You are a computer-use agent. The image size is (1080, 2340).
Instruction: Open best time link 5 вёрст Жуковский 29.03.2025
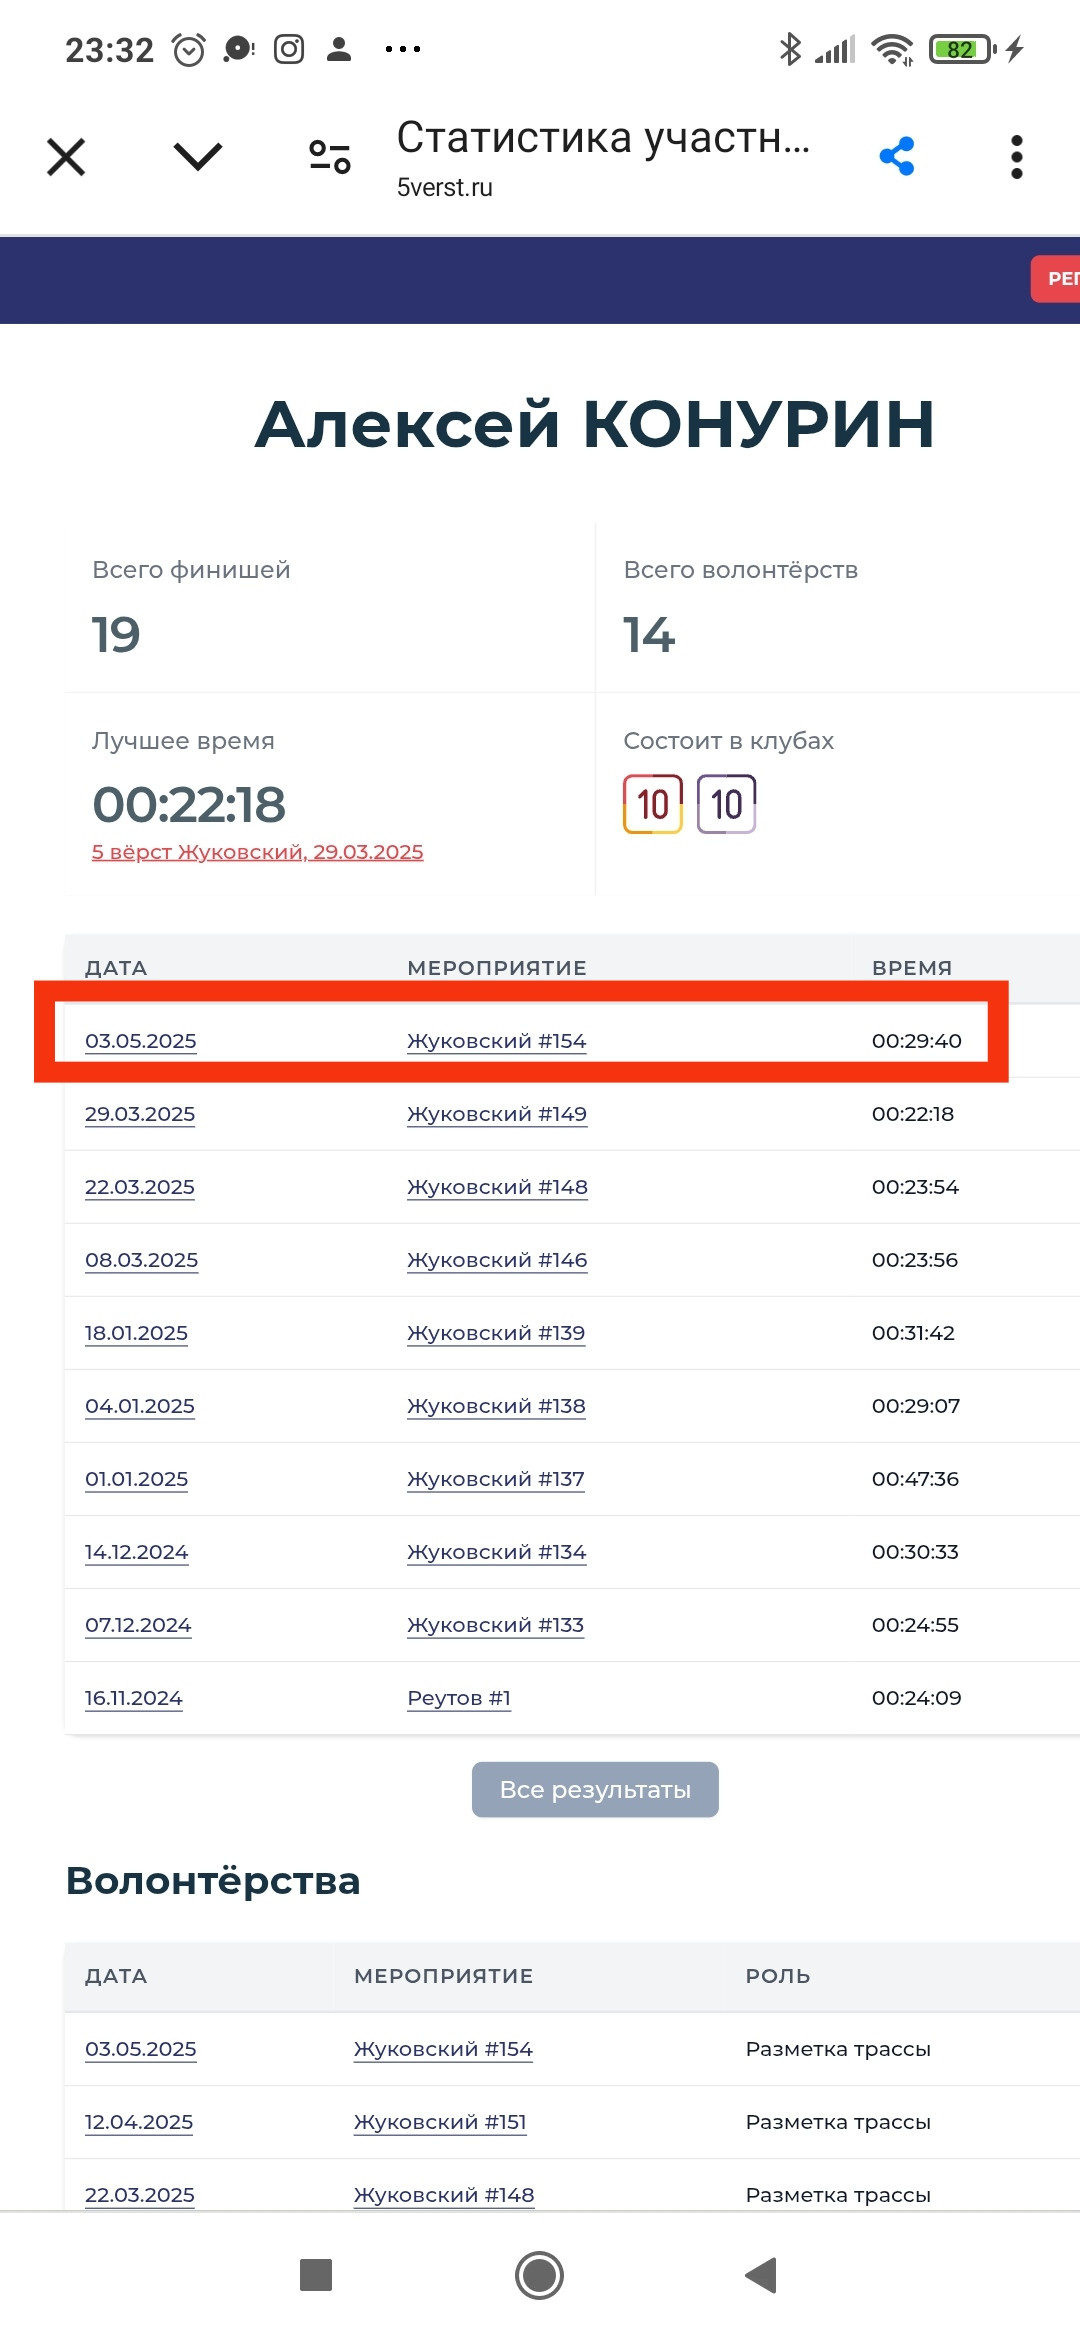pyautogui.click(x=257, y=852)
